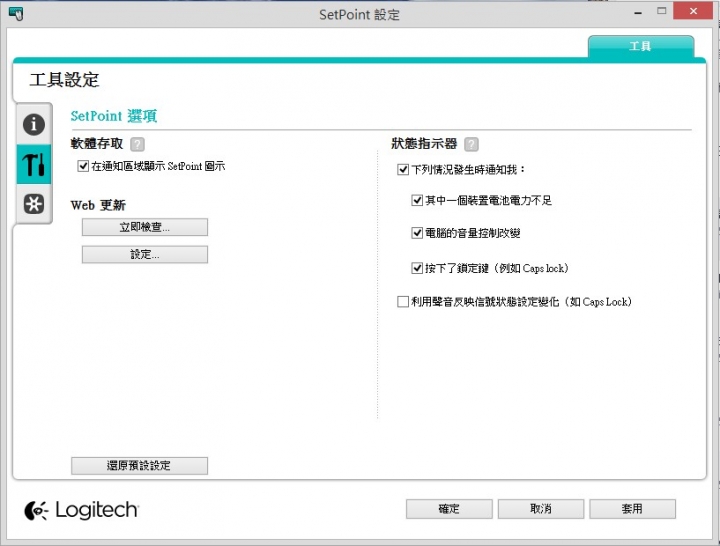This screenshot has height=546, width=720.
Task: Confirm with the 確定 button
Action: [449, 509]
